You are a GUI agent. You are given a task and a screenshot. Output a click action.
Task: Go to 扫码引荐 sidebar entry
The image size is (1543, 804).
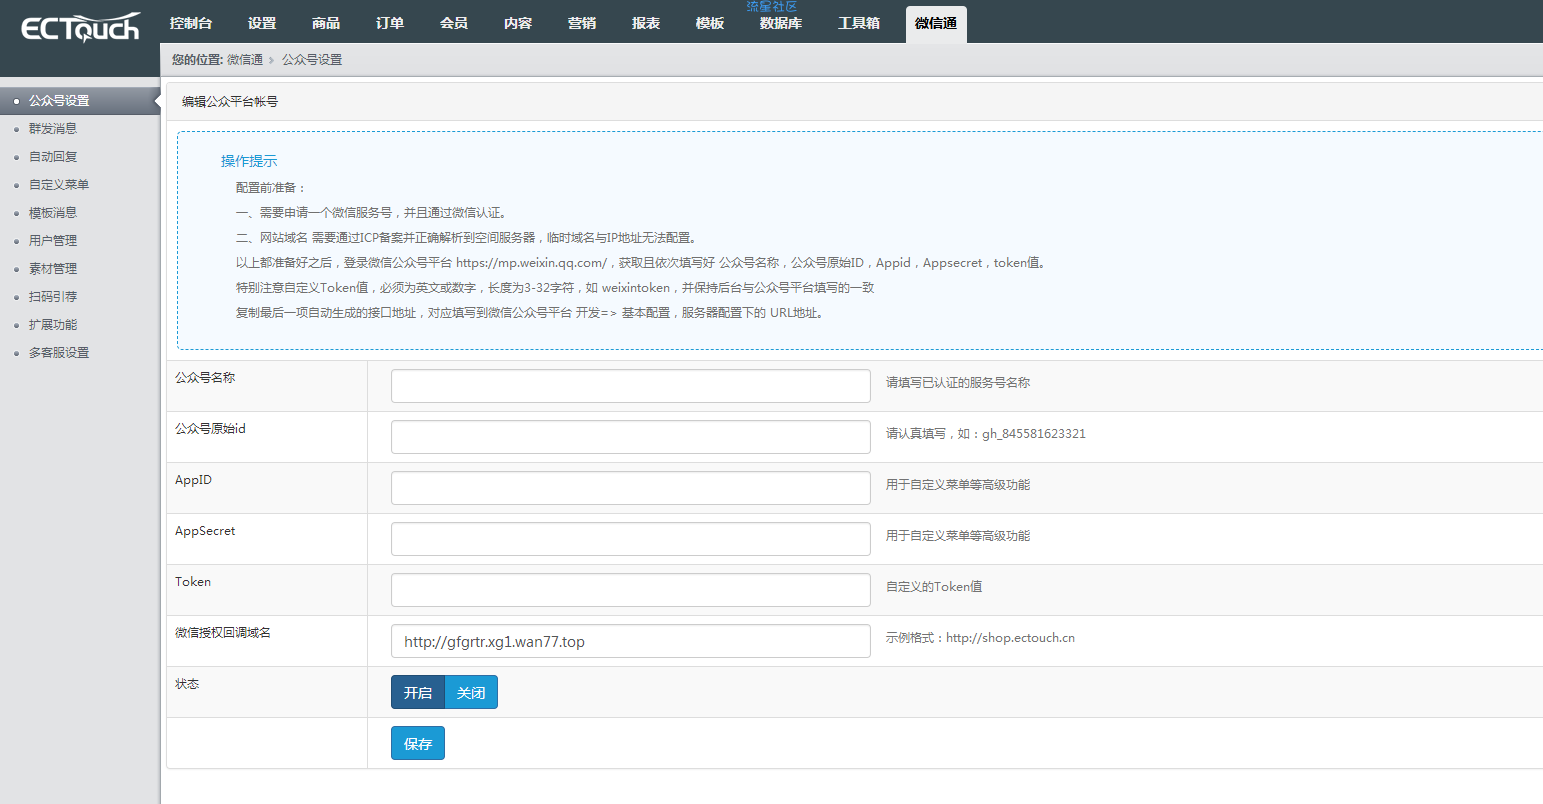pyautogui.click(x=53, y=297)
